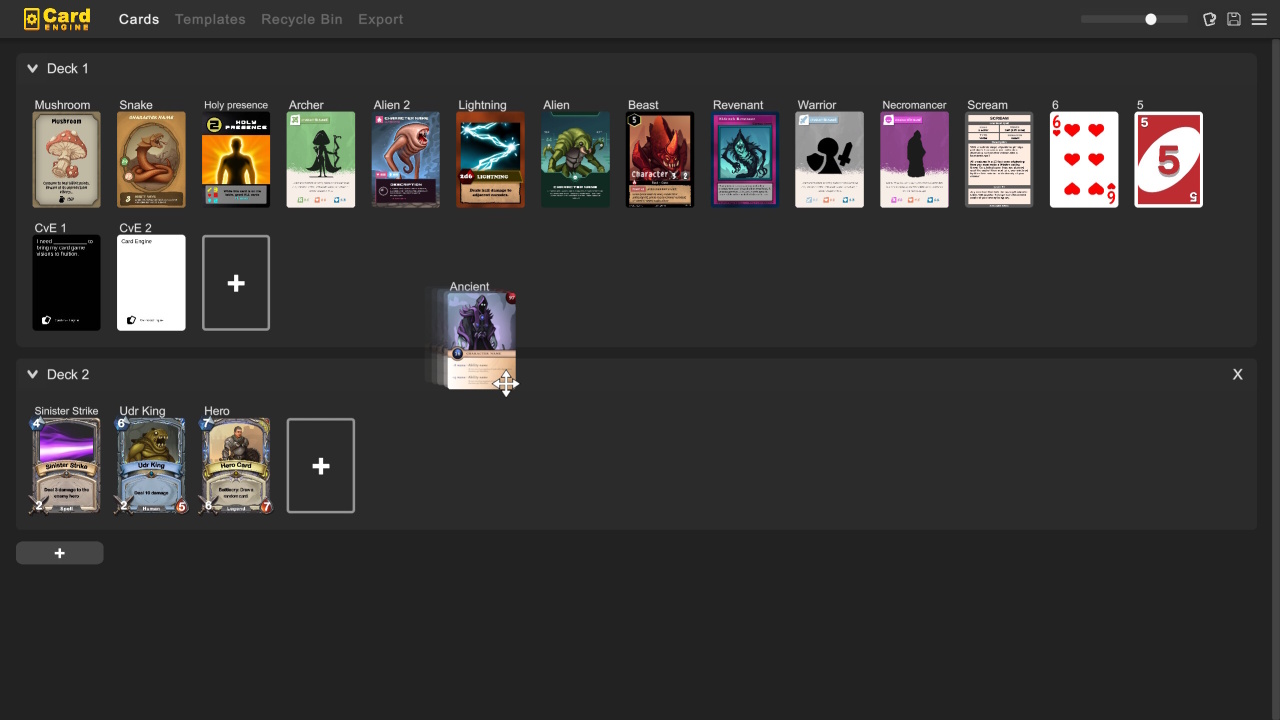Click the Card Engine logo
1280x720 pixels.
[57, 18]
